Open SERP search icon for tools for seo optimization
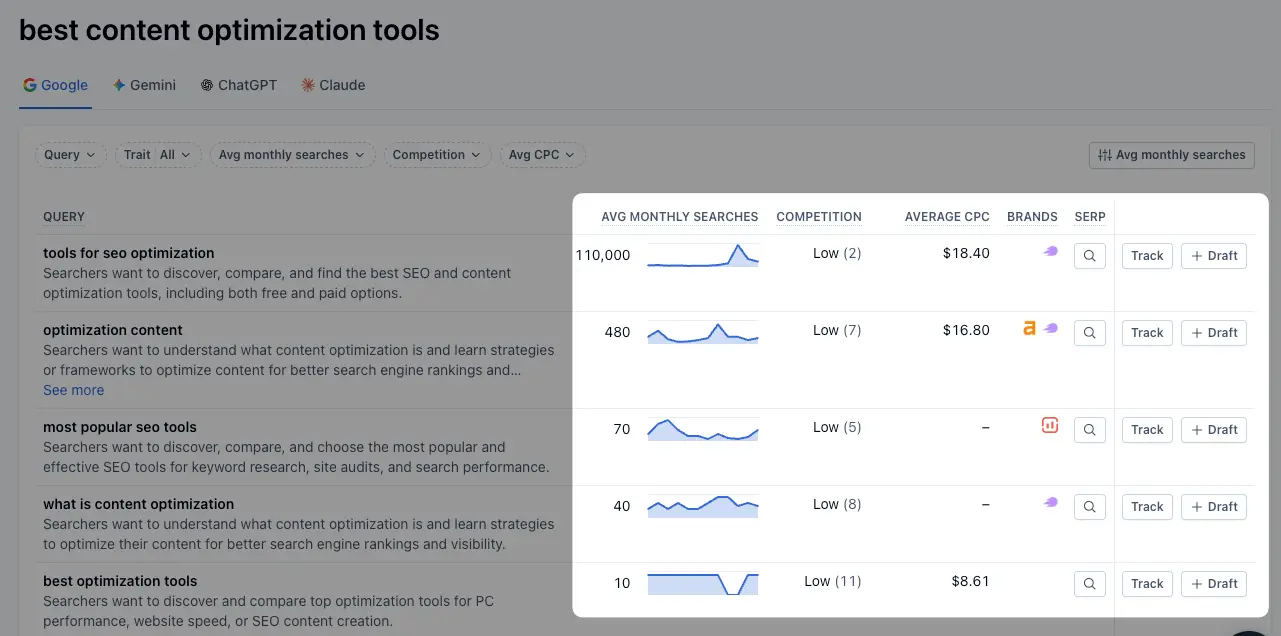 click(1090, 256)
